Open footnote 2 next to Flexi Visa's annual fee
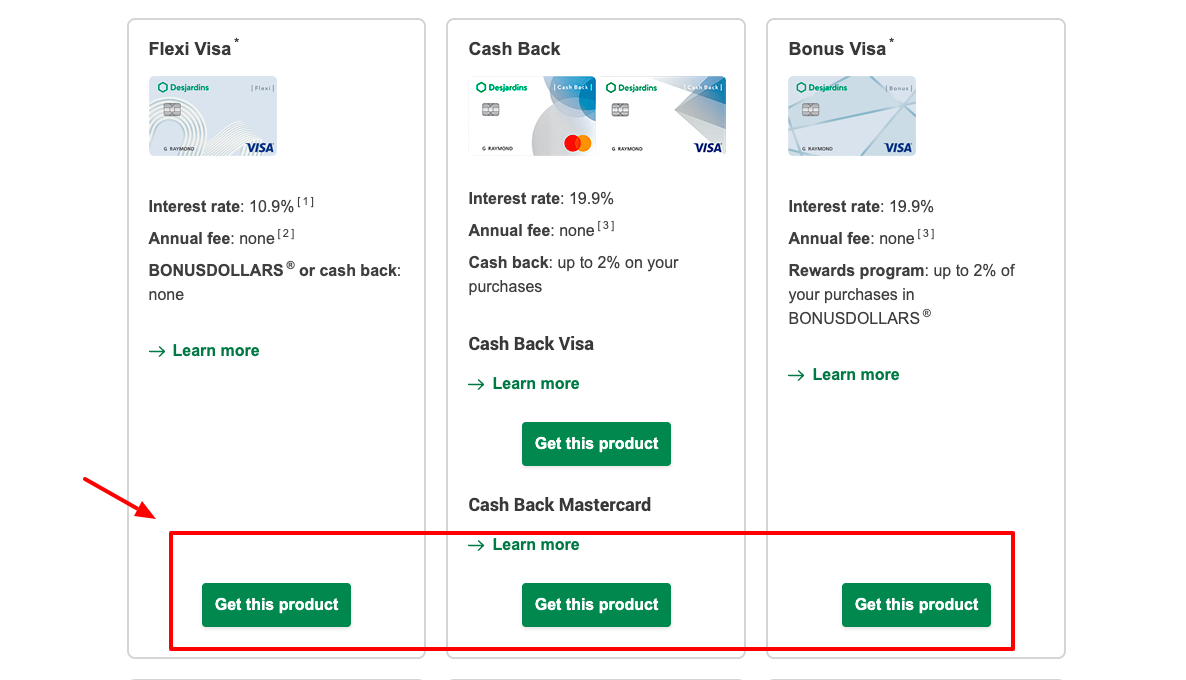This screenshot has height=680, width=1186. [288, 233]
